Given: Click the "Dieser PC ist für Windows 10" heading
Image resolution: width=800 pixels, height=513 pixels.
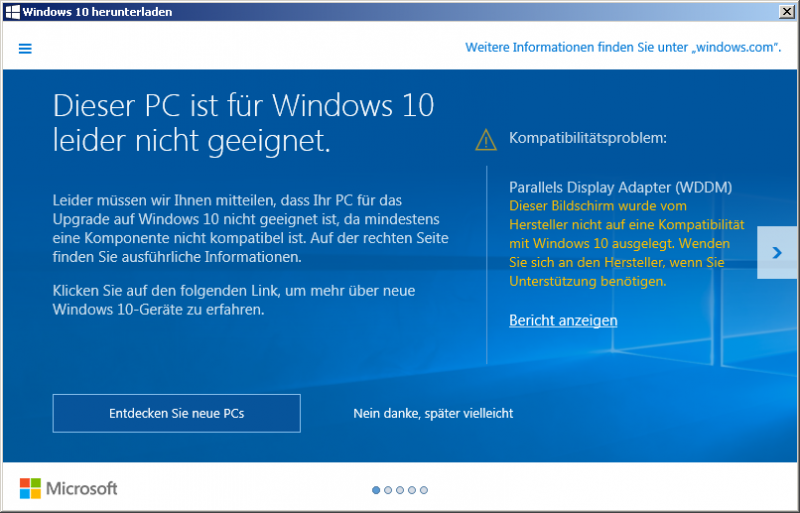Looking at the screenshot, I should (243, 105).
